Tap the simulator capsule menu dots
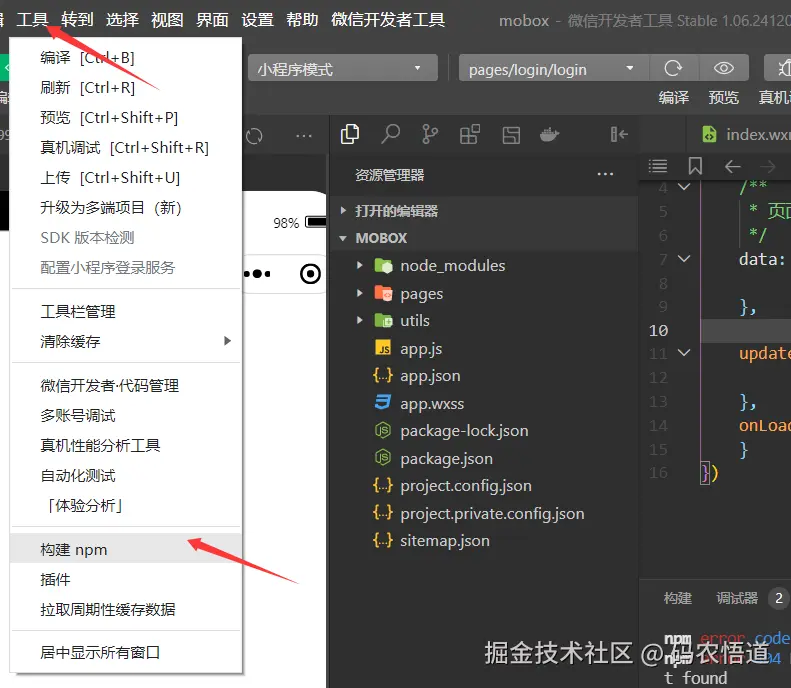 click(x=257, y=274)
